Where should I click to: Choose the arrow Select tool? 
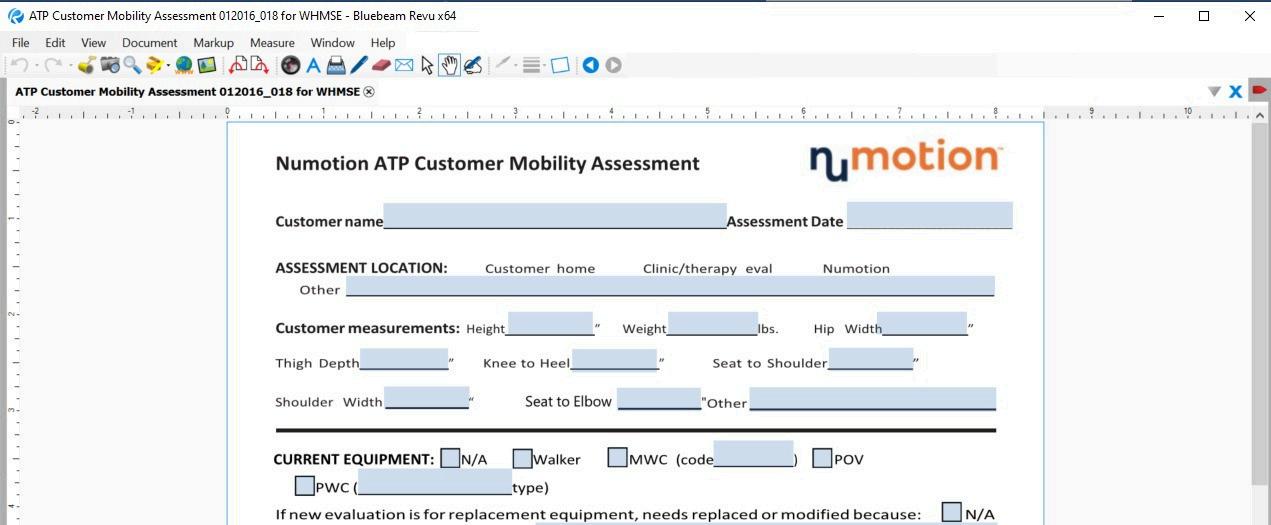pos(427,65)
